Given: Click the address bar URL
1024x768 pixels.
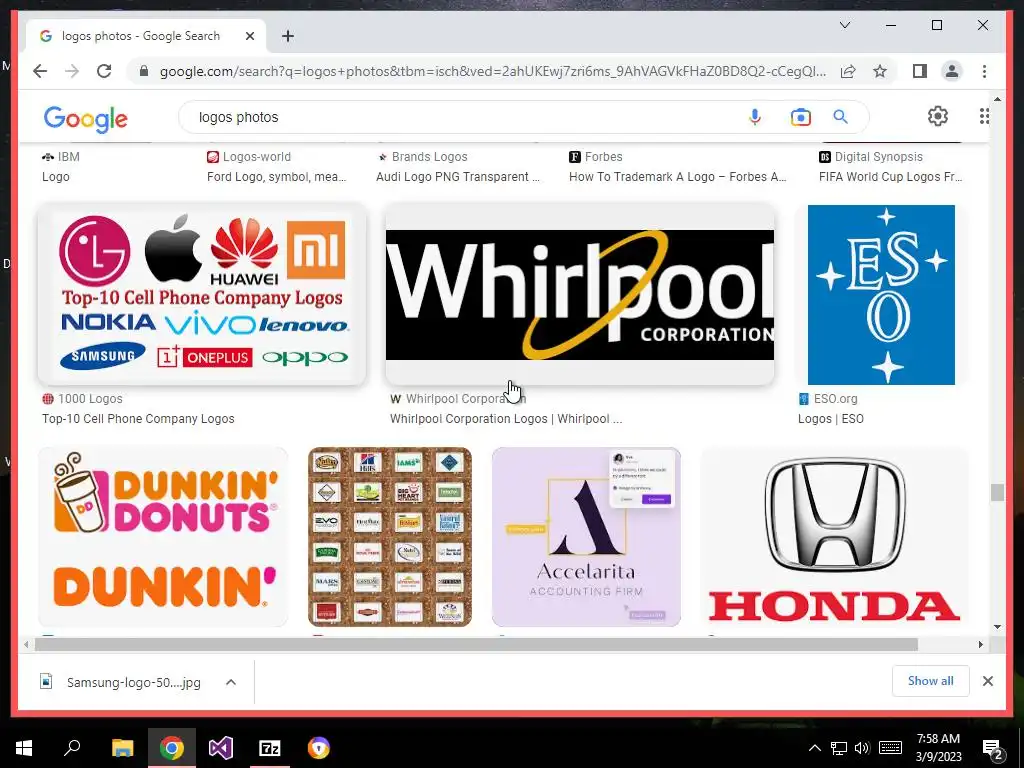Looking at the screenshot, I should click(493, 71).
